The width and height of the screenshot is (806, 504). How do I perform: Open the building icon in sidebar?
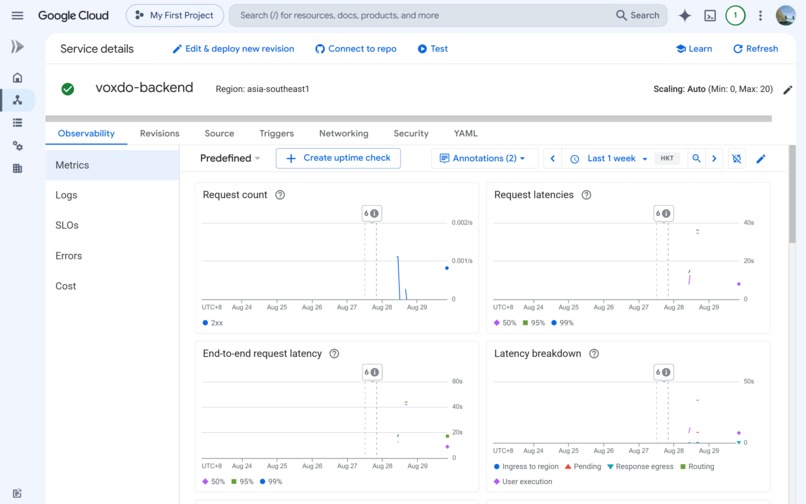17,168
